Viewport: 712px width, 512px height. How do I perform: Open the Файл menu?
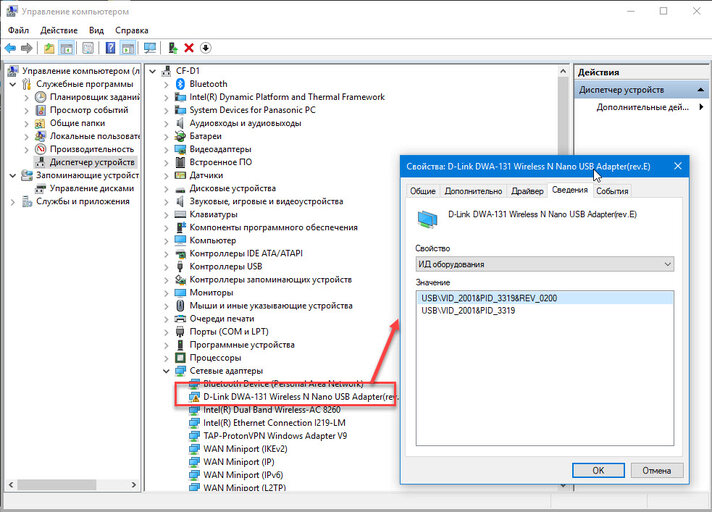click(x=18, y=30)
